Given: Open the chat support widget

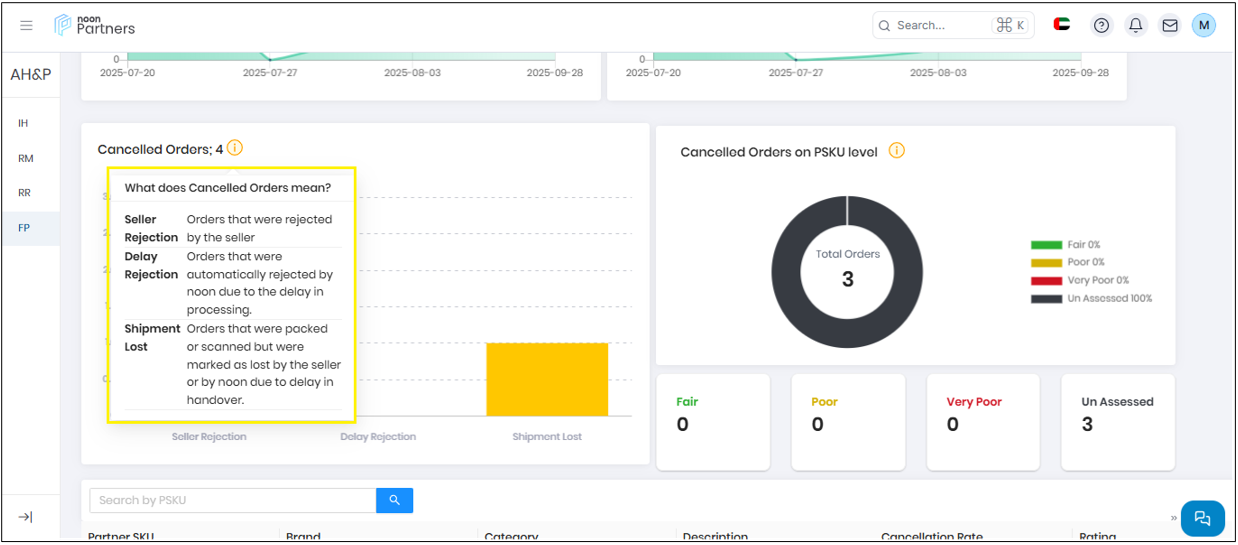Looking at the screenshot, I should 1202,518.
